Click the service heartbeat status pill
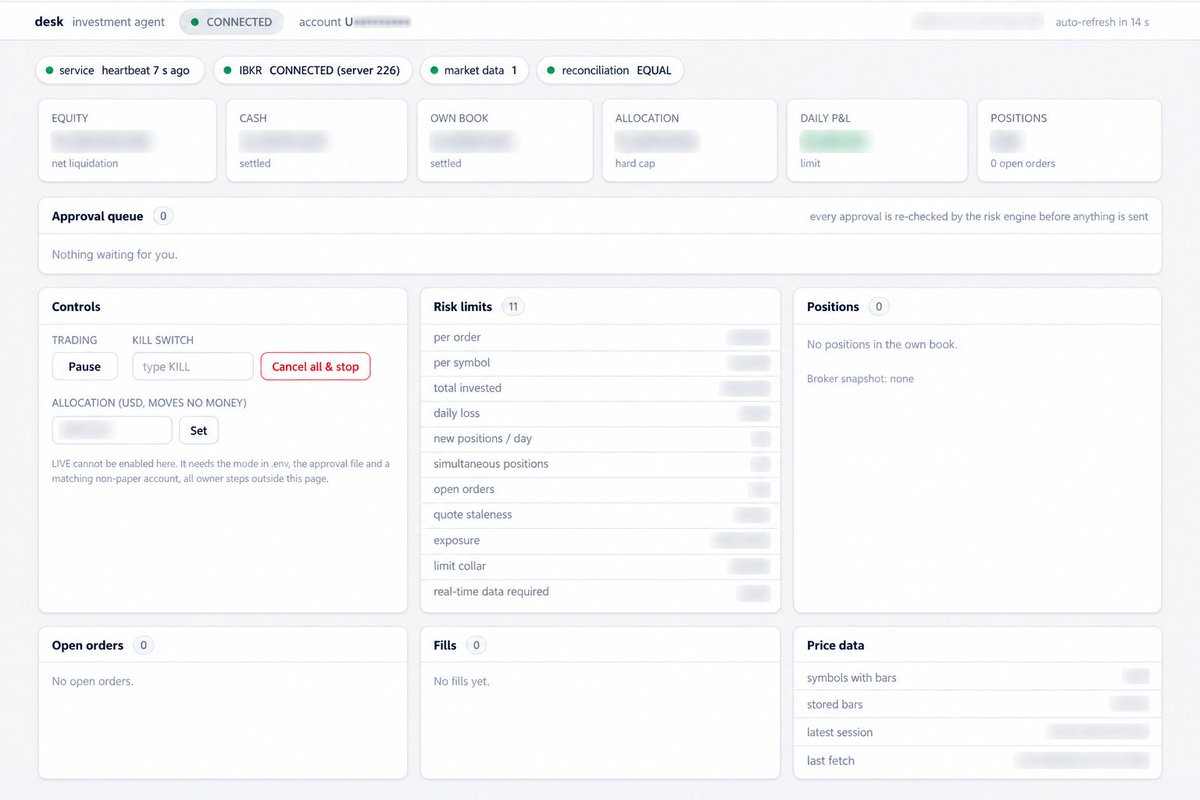The height and width of the screenshot is (800, 1200). pyautogui.click(x=120, y=70)
